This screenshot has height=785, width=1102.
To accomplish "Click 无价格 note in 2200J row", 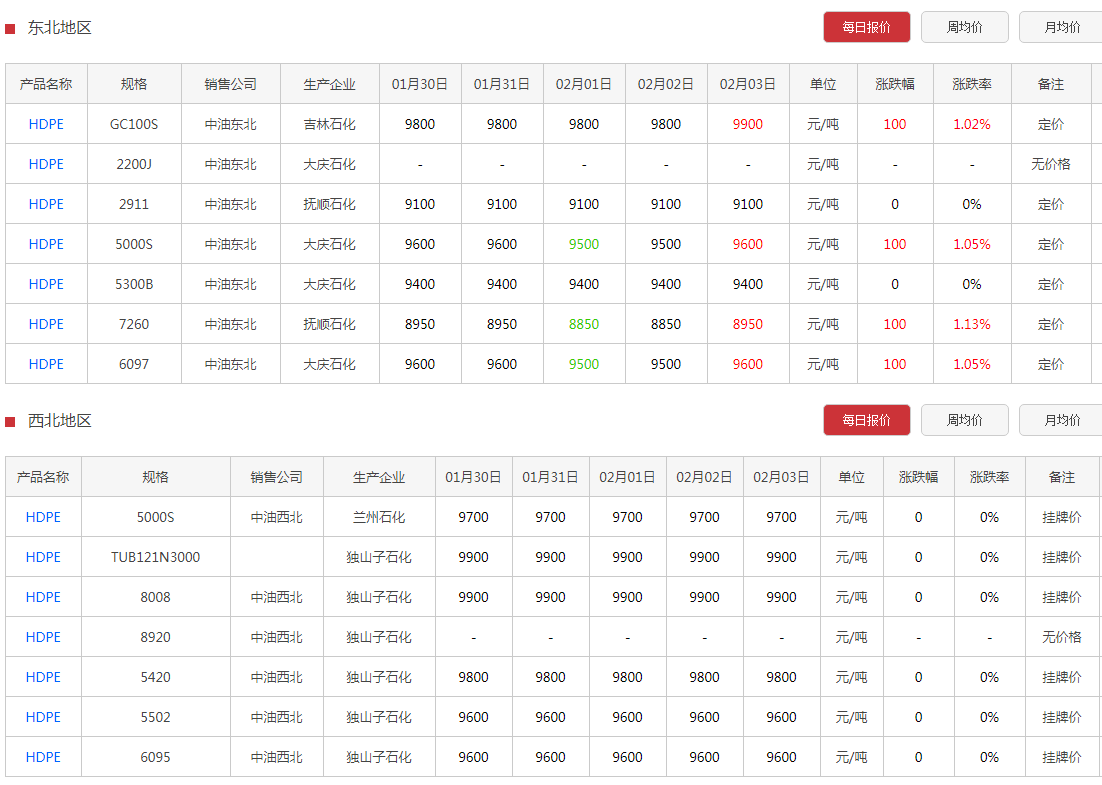I will click(1051, 164).
